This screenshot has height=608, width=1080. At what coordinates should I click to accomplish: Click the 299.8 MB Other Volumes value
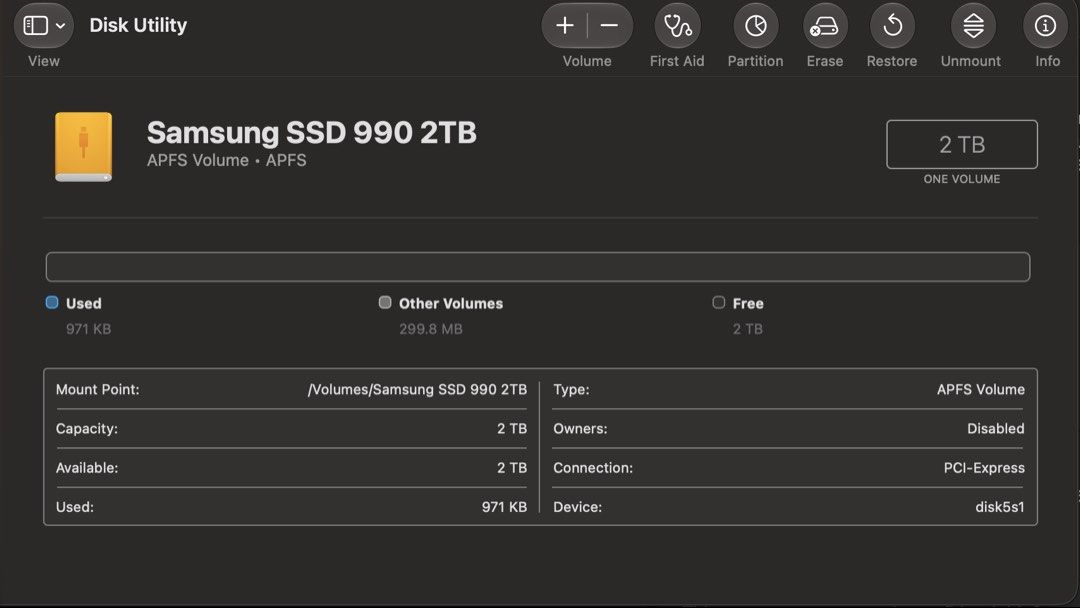click(431, 329)
